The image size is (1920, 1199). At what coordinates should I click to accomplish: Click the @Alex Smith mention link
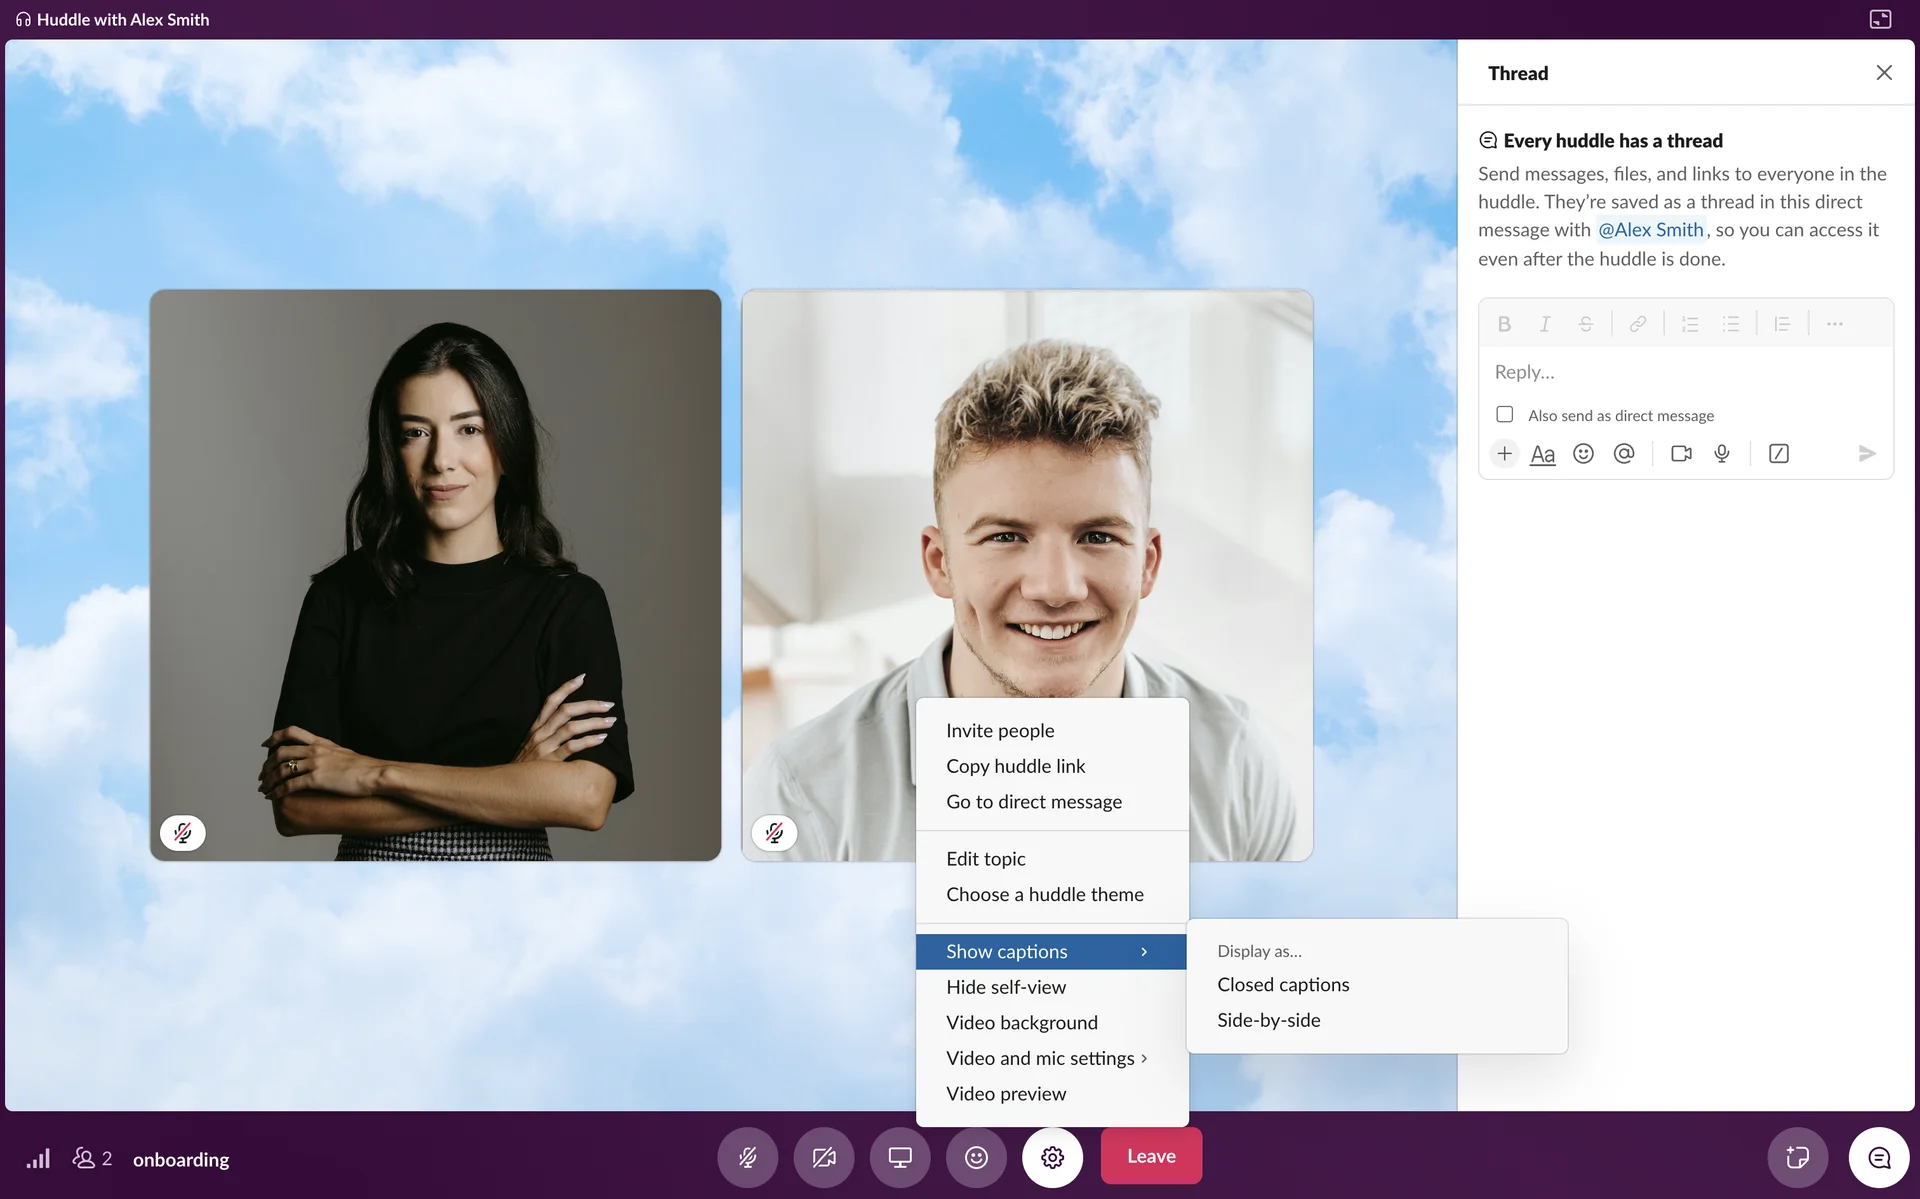tap(1650, 230)
